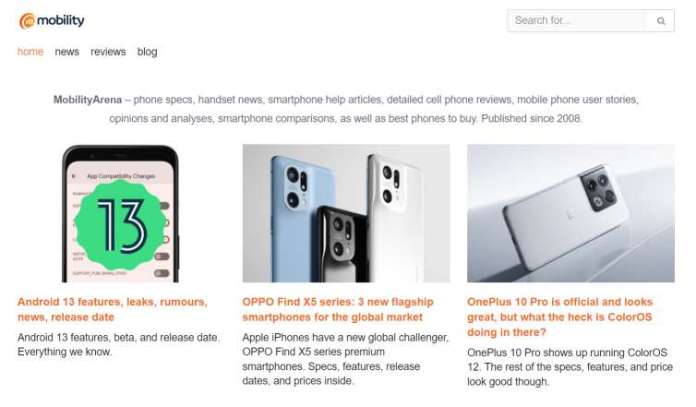Open the OPPO Find X5 phones image
This screenshot has width=696, height=407.
point(346,213)
